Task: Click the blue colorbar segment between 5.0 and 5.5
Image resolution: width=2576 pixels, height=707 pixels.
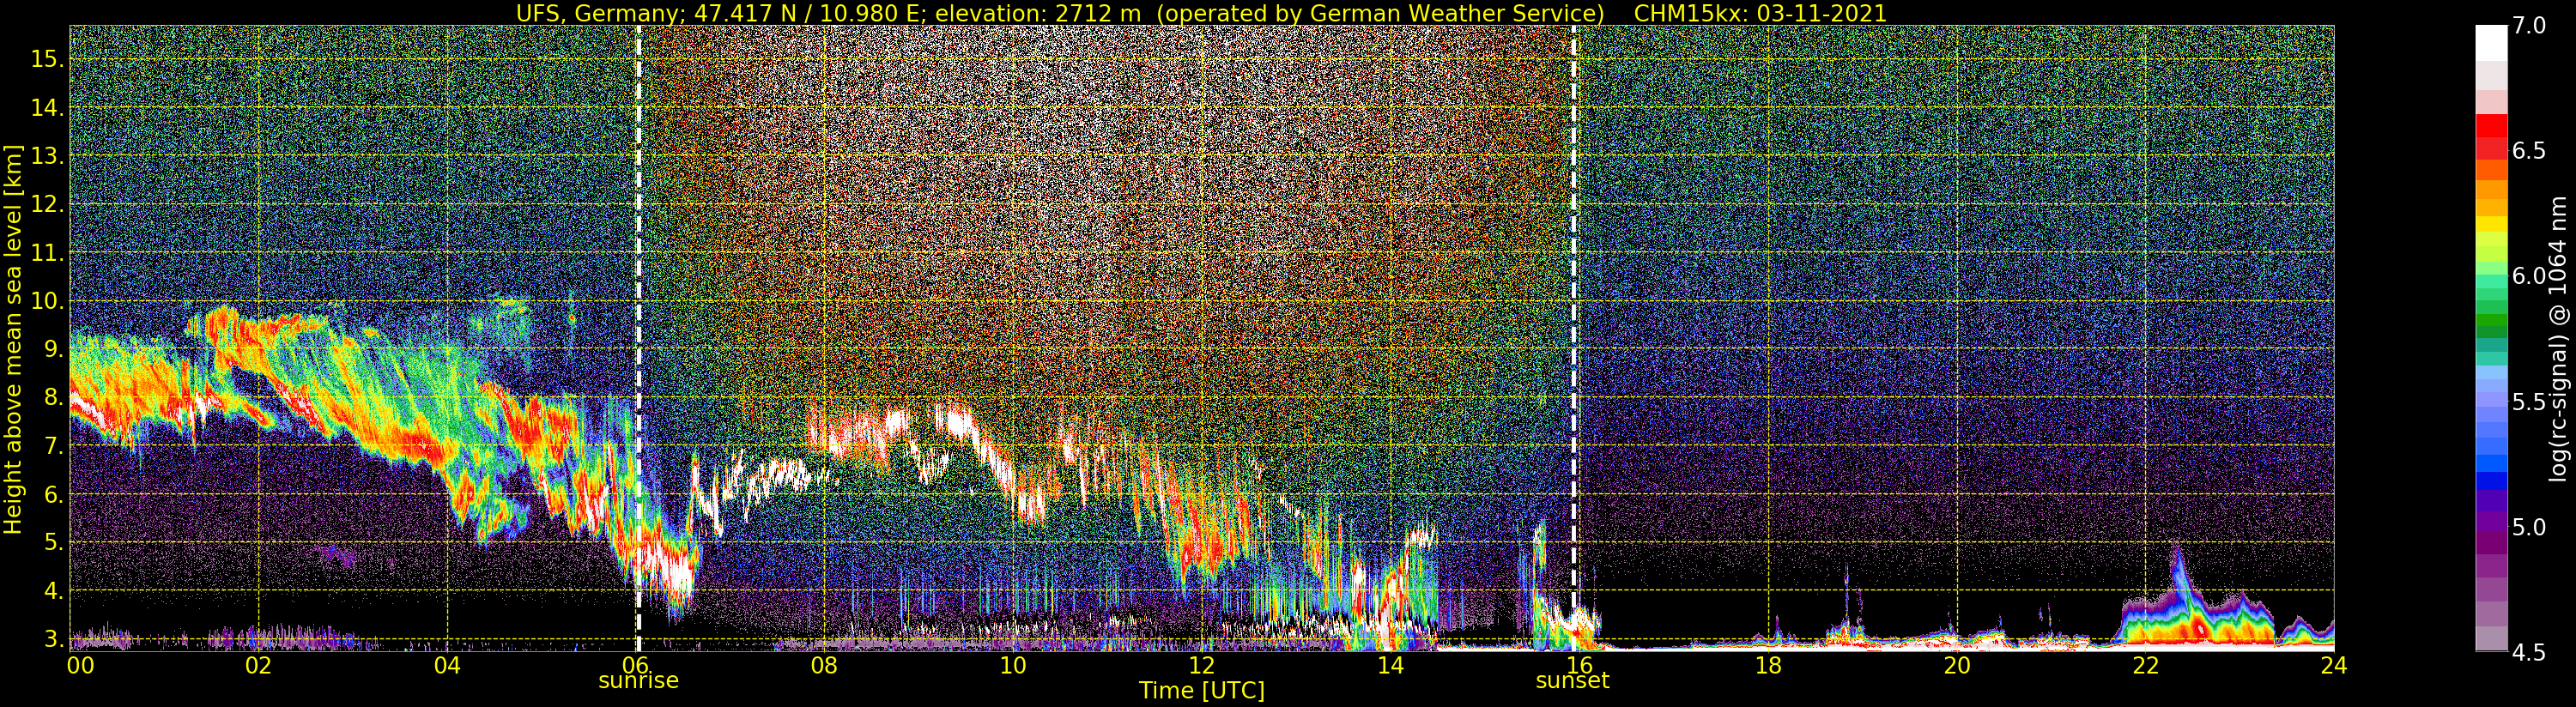Action: [x=2491, y=481]
